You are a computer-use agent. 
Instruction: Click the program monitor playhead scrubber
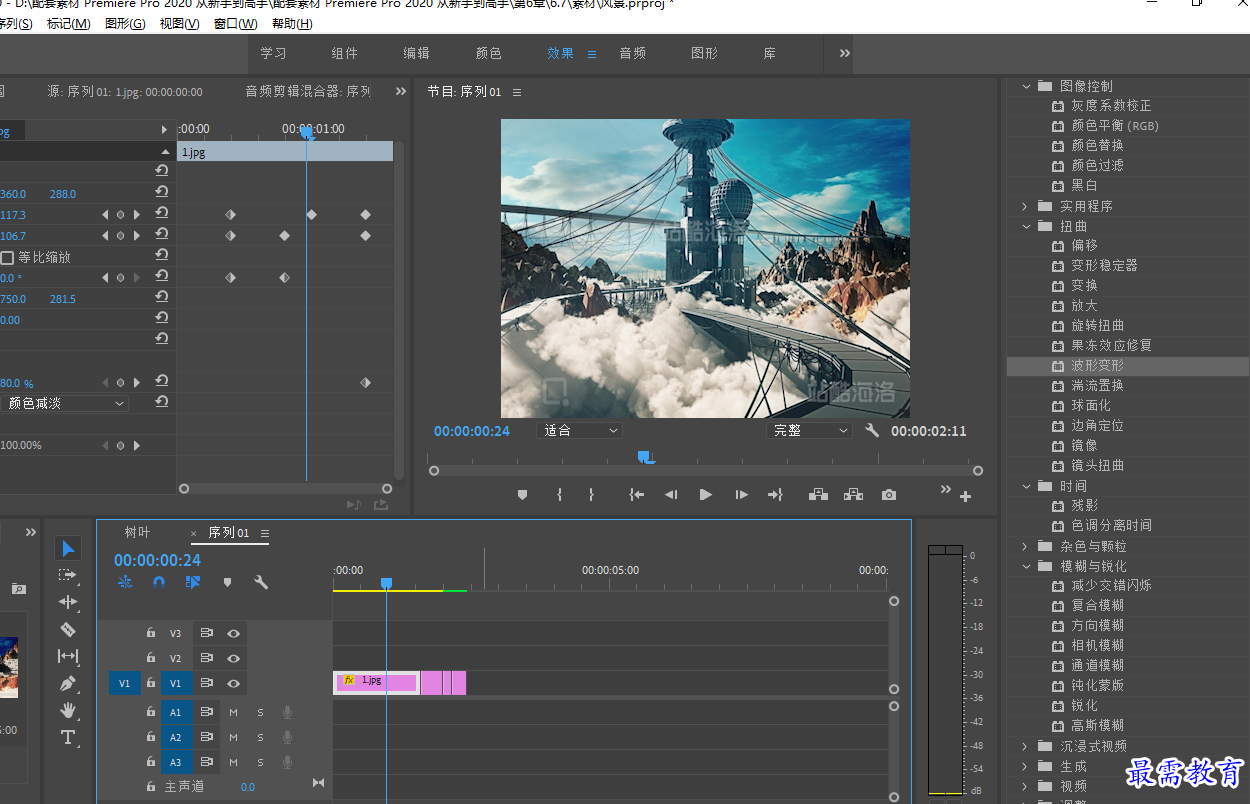tap(646, 457)
